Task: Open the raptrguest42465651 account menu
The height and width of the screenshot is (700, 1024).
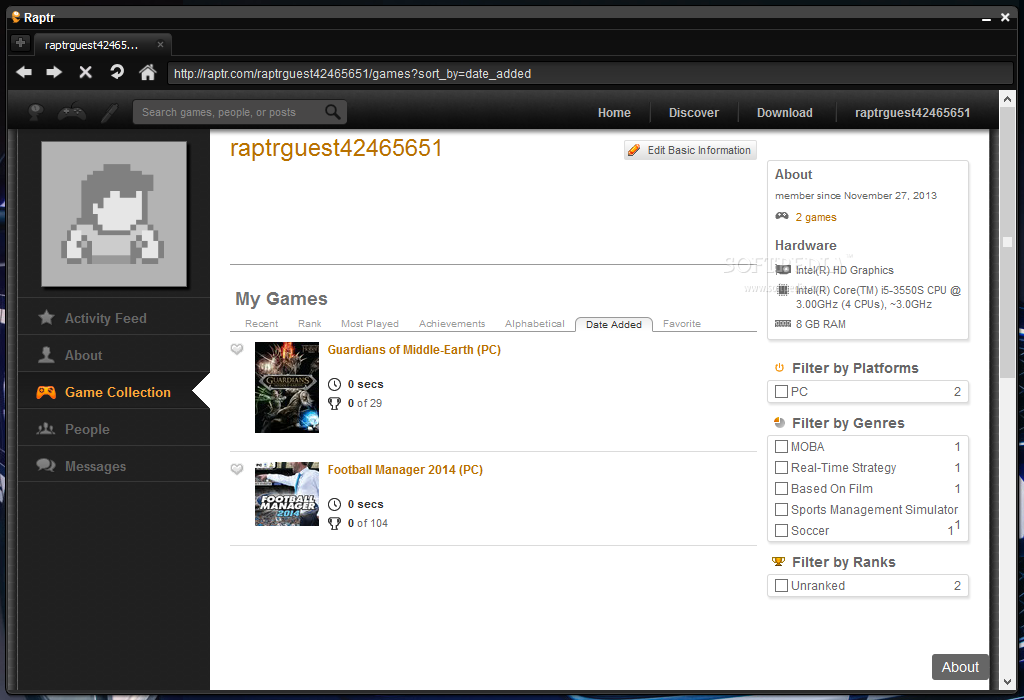Action: pos(912,113)
